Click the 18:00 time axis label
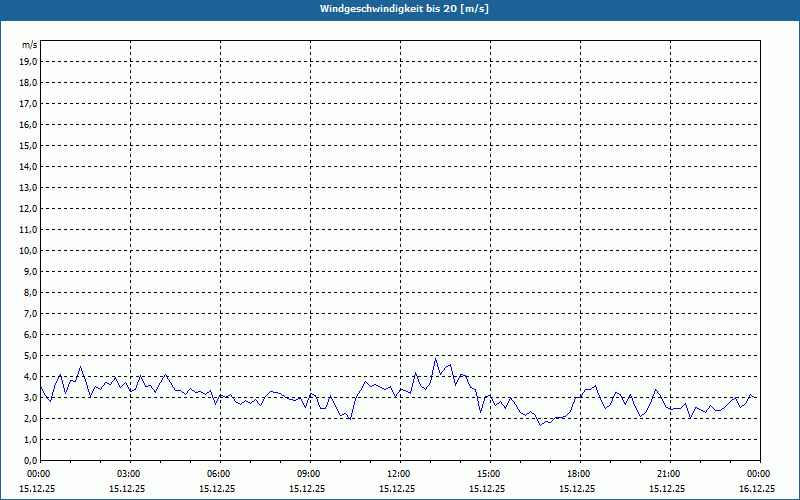 click(578, 474)
